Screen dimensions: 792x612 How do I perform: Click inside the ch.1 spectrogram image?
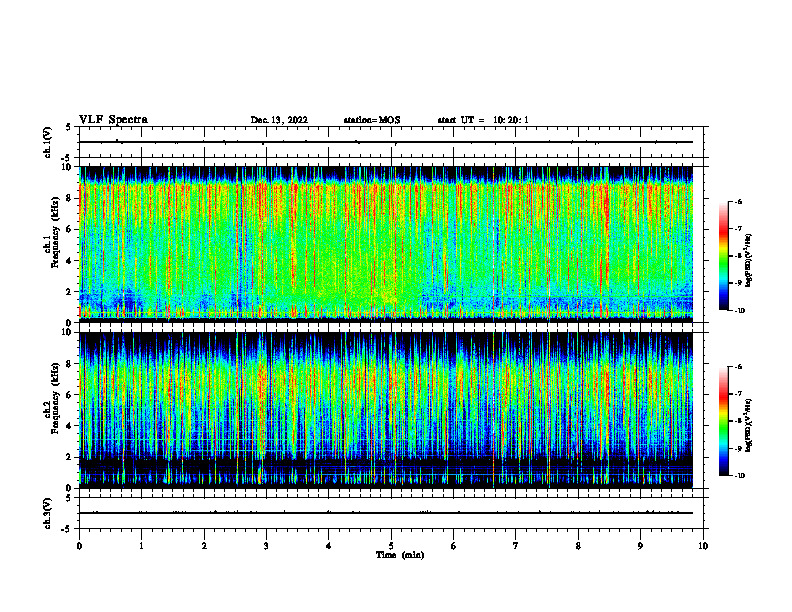point(386,244)
